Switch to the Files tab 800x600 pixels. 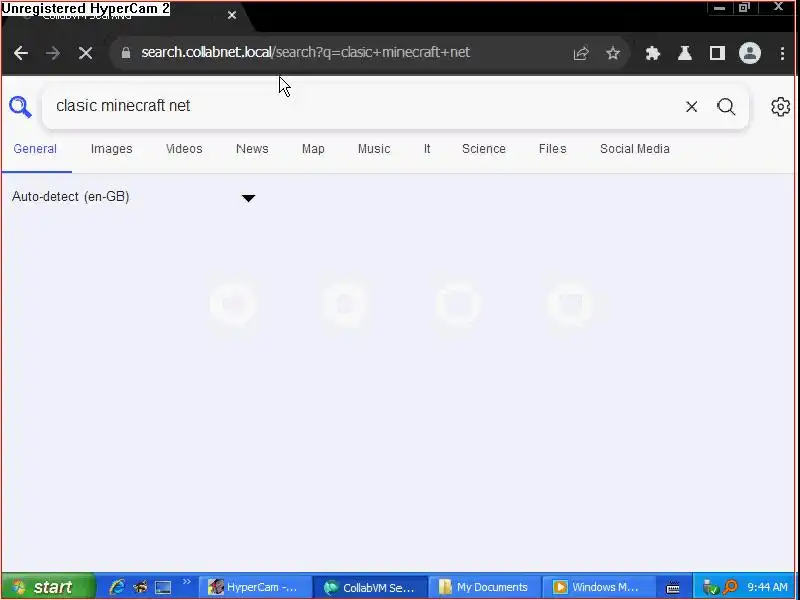553,149
